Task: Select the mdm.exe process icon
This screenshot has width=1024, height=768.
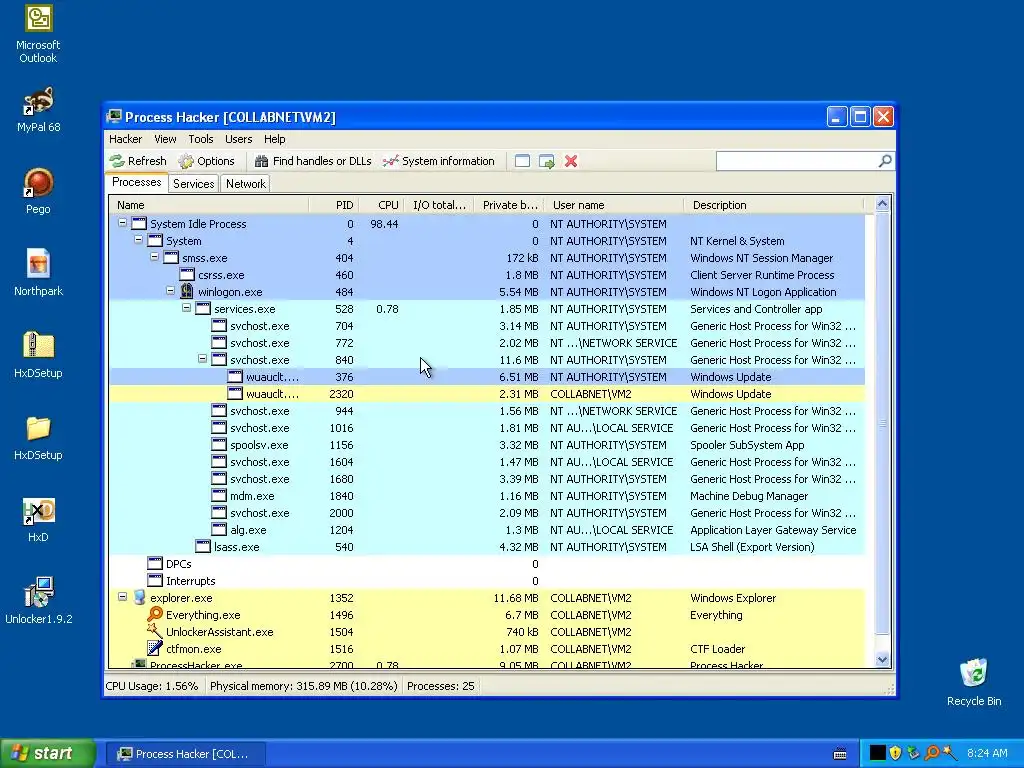Action: (x=219, y=495)
